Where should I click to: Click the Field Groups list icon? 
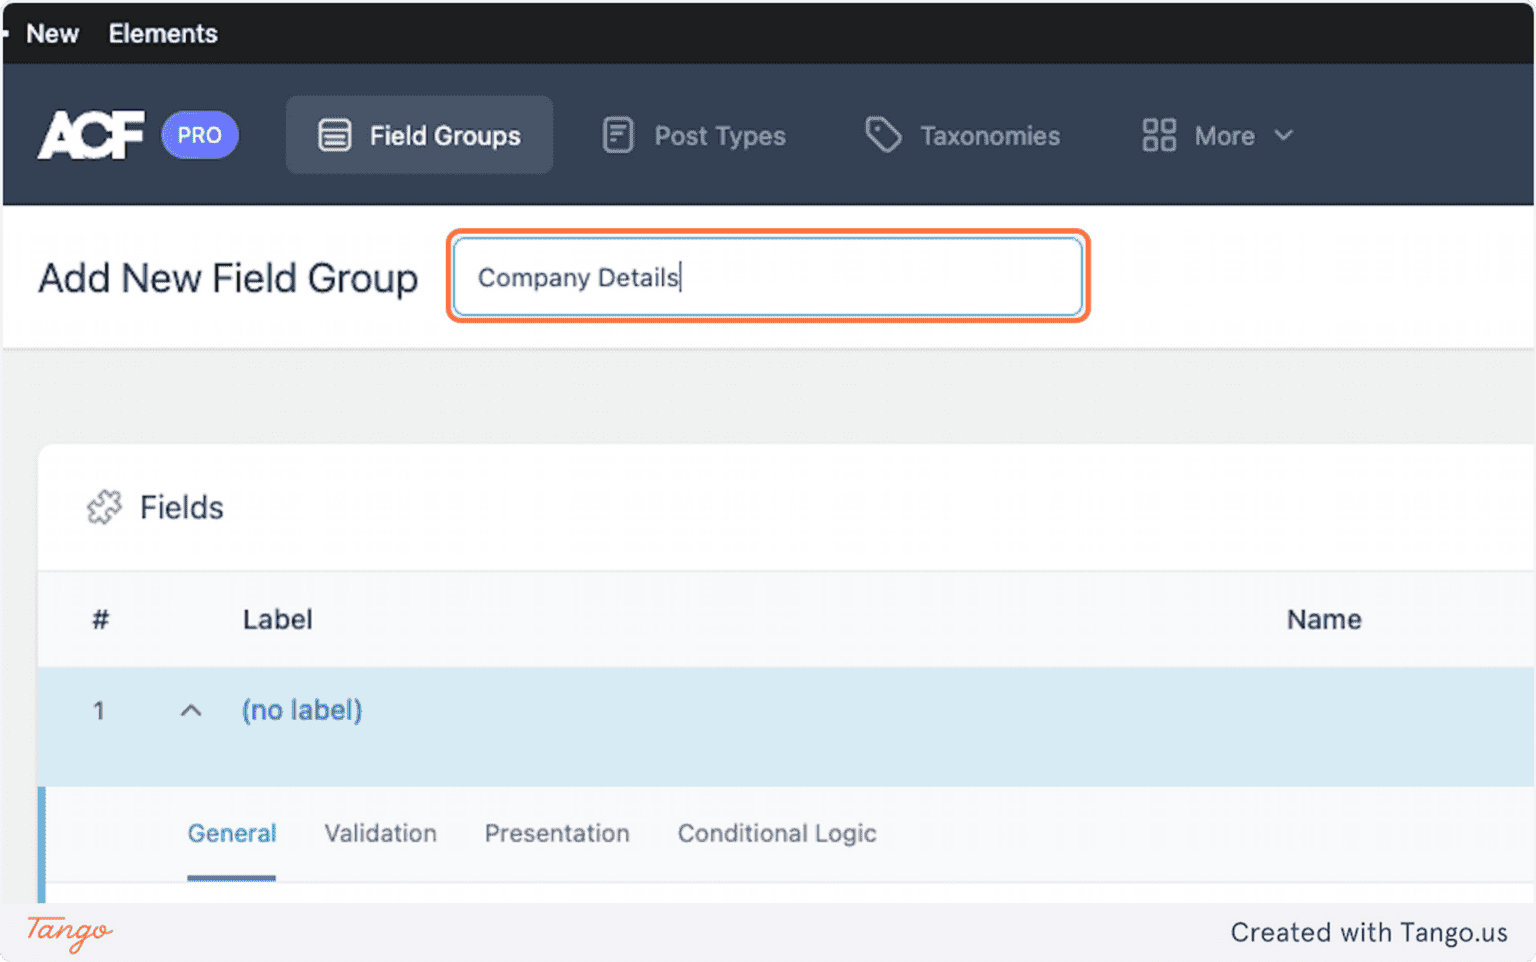pos(334,135)
